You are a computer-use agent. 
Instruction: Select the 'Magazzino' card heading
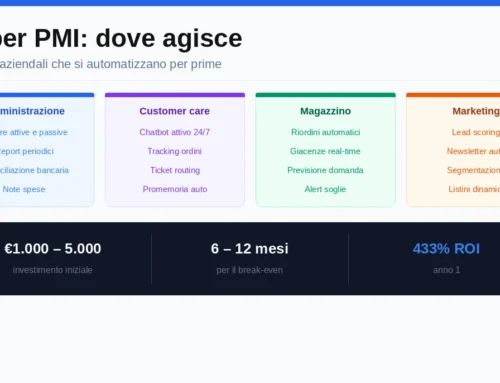pos(325,111)
